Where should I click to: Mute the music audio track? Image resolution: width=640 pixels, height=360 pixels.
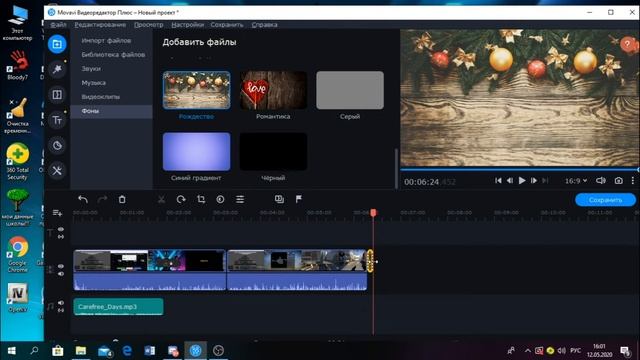(61, 303)
